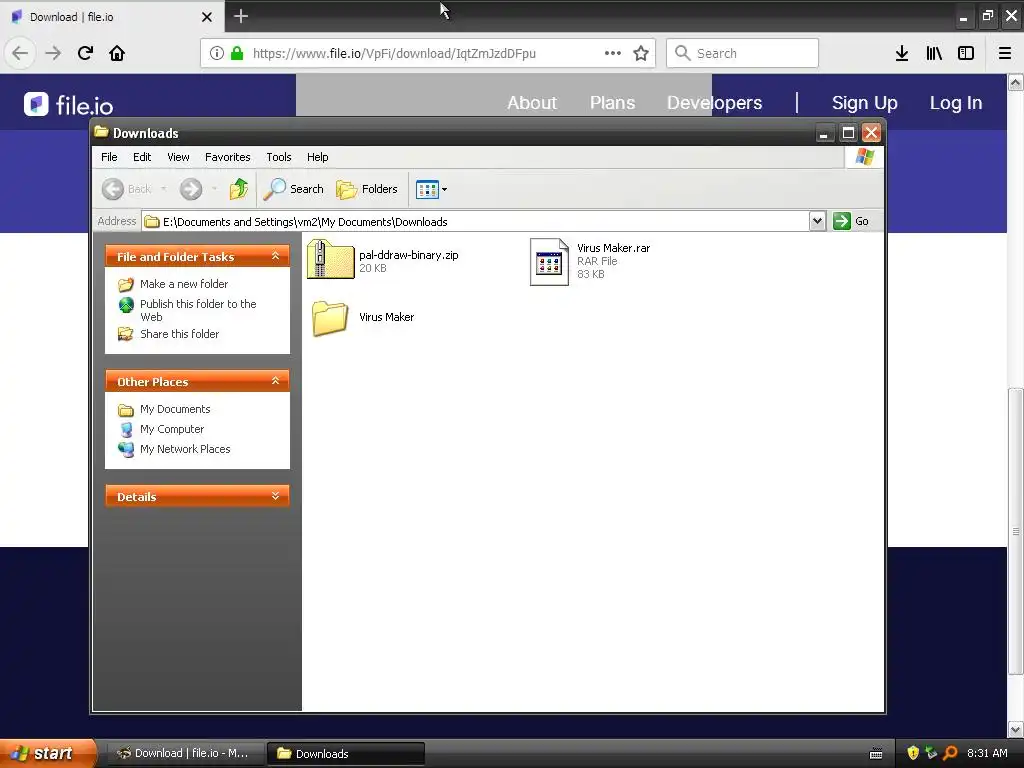Screen dimensions: 1024x768
Task: Bookmark this page with star icon
Action: 641,53
